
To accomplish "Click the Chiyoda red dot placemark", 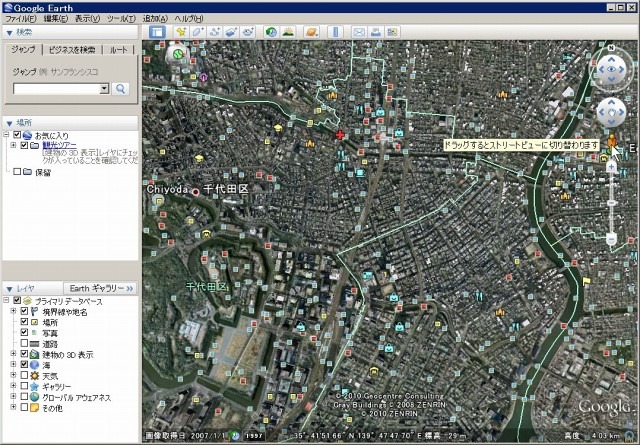I will click(196, 192).
